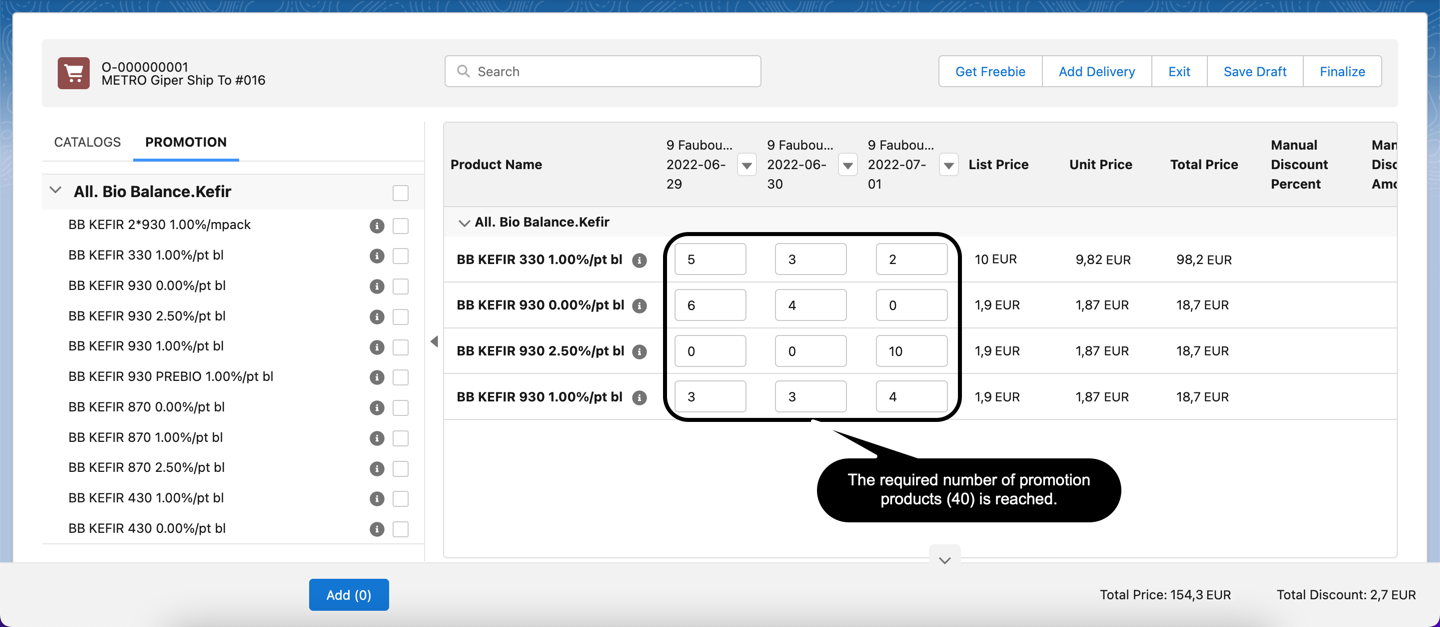Image resolution: width=1440 pixels, height=627 pixels.
Task: Collapse the left panel with the arrow handle
Action: pos(434,342)
